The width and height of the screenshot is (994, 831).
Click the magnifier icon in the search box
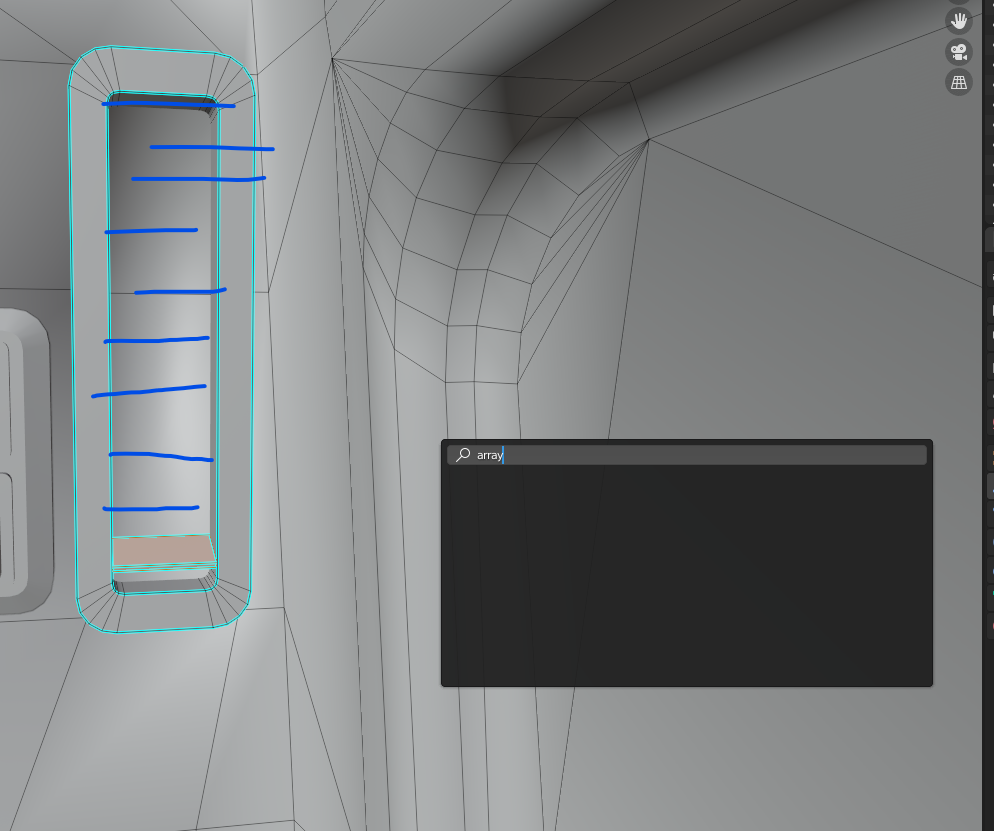pos(463,454)
